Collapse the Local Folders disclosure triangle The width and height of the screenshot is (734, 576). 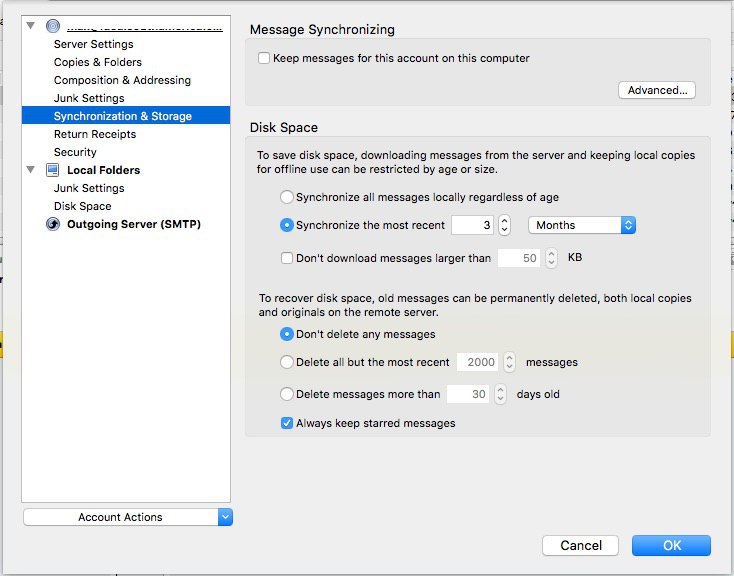tap(33, 170)
